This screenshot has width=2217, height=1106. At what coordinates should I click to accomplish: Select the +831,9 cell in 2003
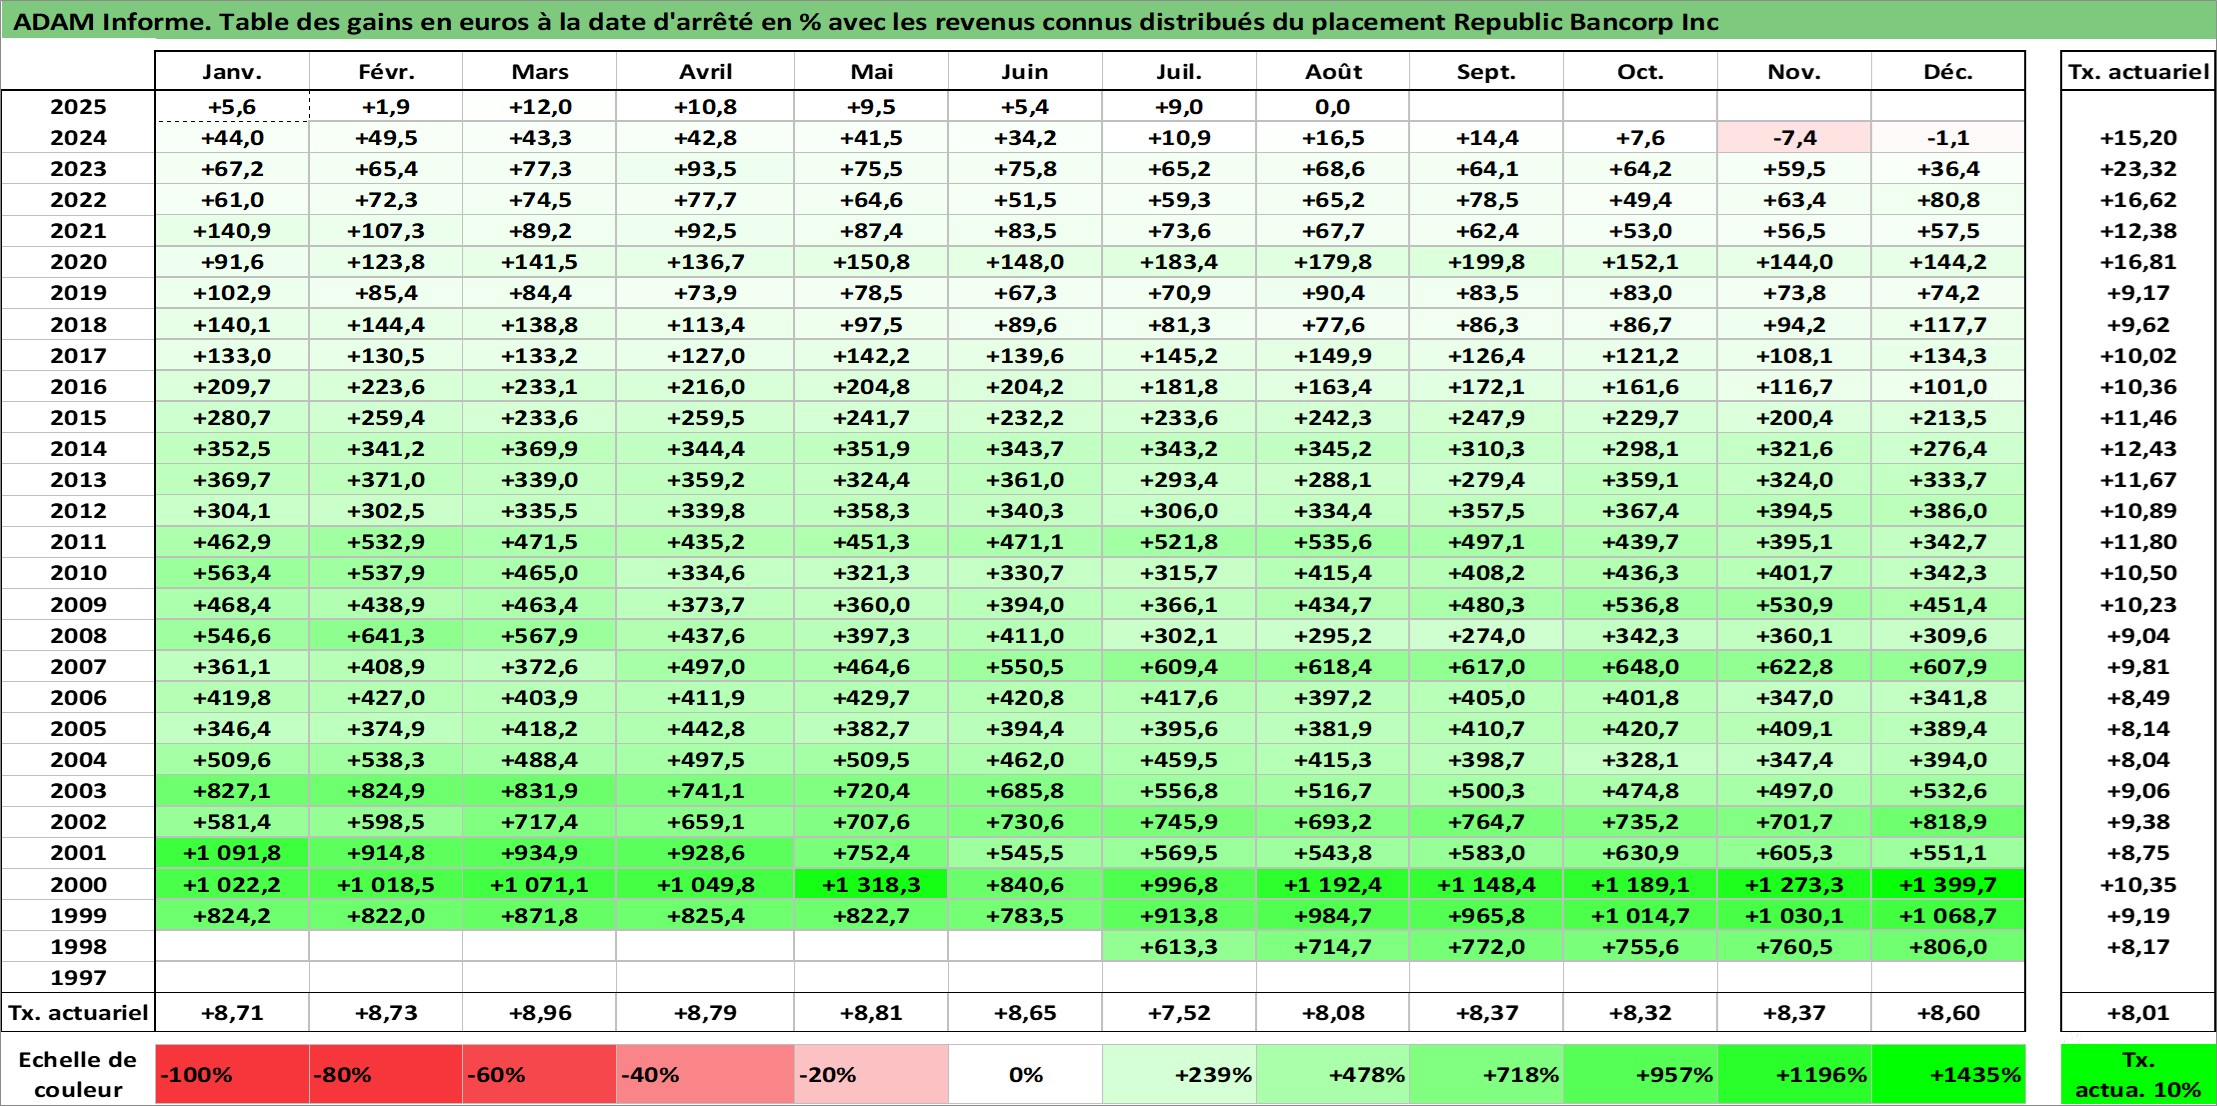tap(539, 791)
